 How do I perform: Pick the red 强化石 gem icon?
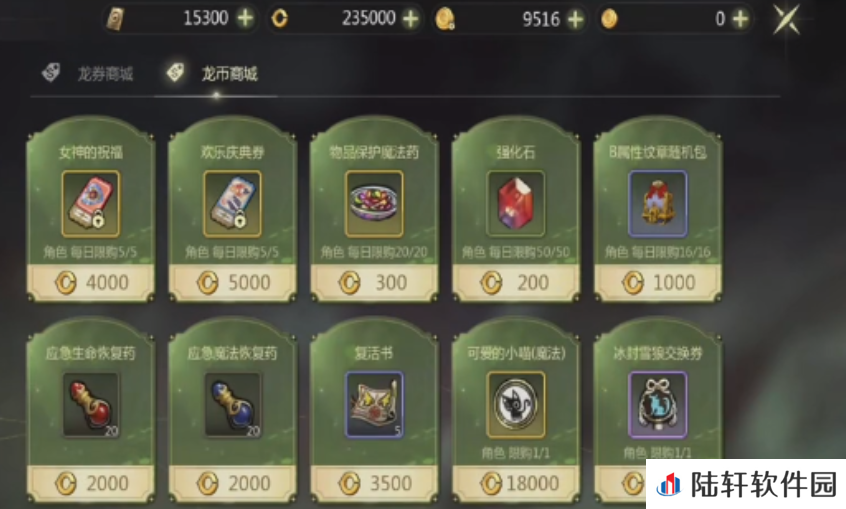[x=516, y=204]
